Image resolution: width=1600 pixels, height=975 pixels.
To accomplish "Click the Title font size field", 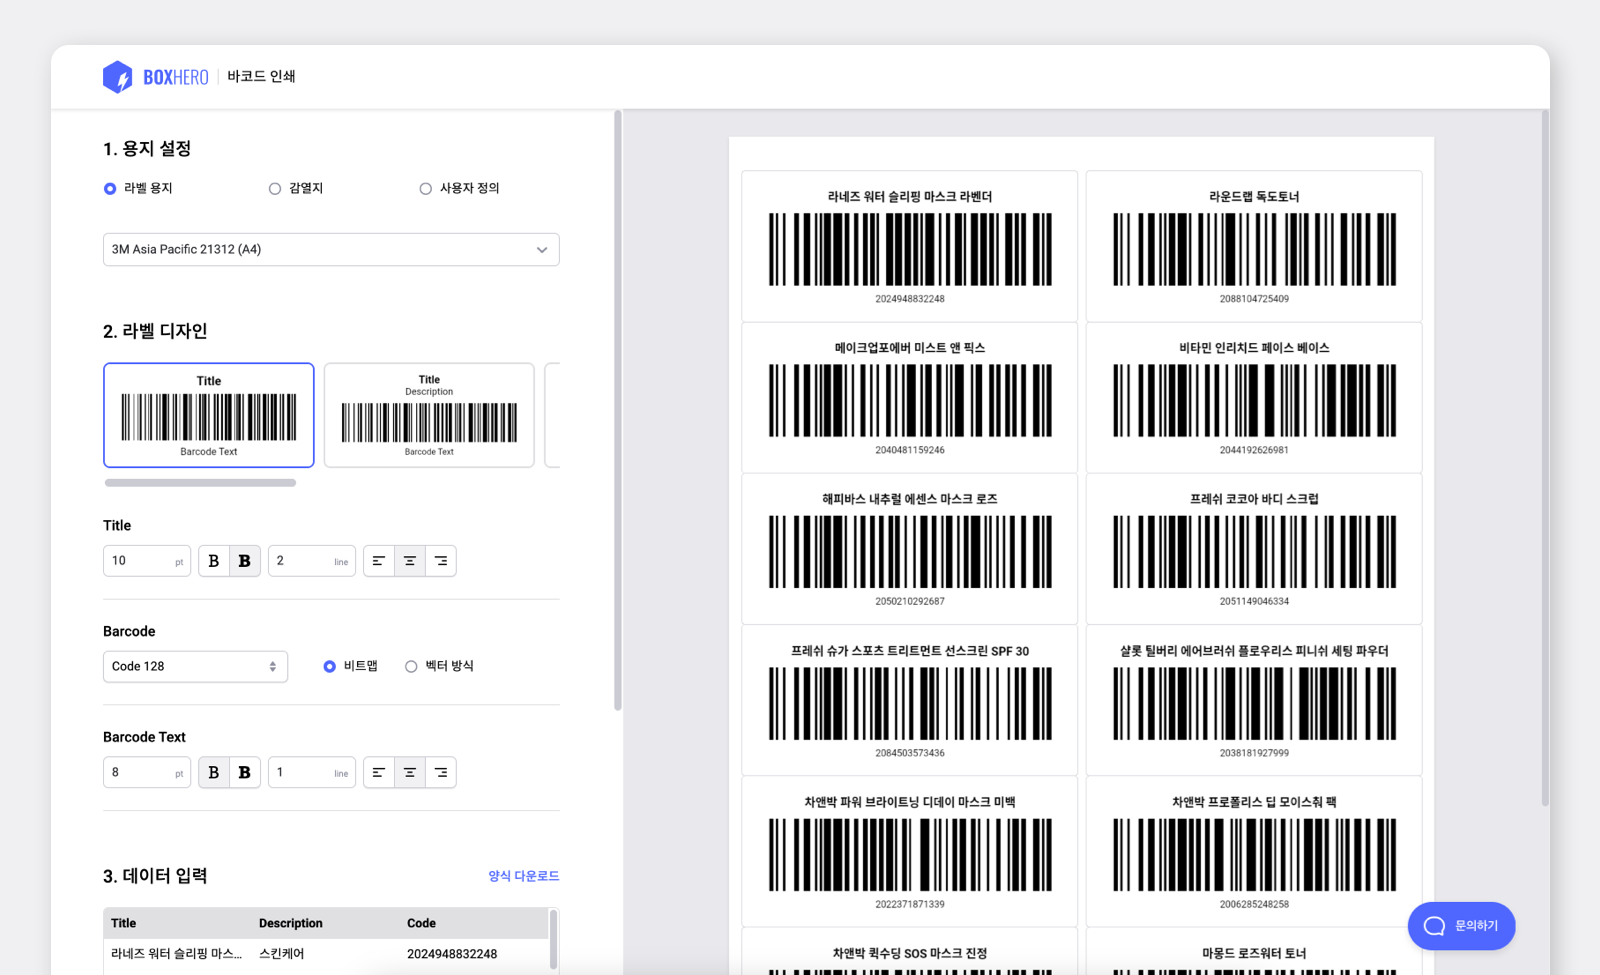I will click(x=147, y=561).
